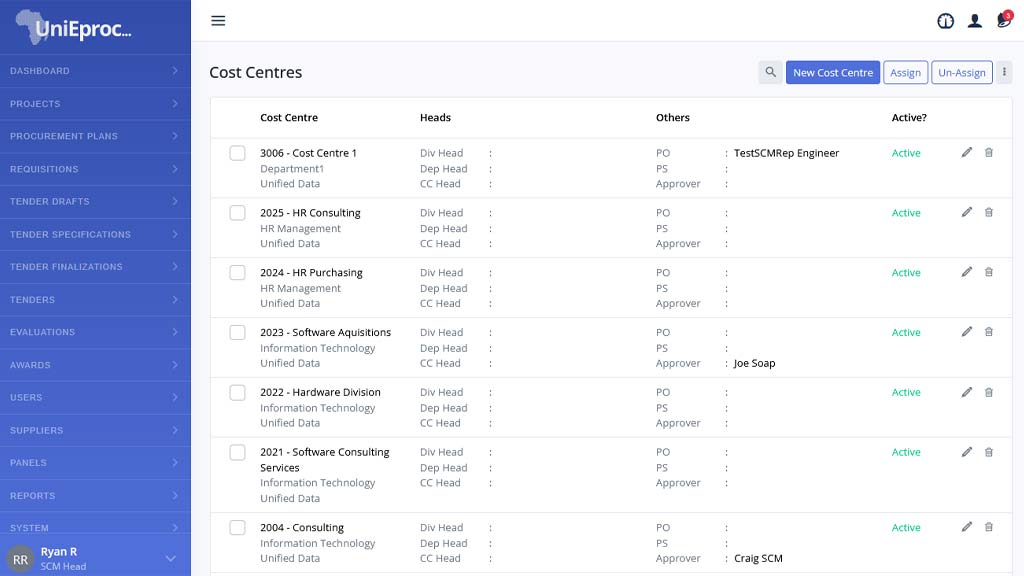Open the Suppliers menu item
This screenshot has width=1024, height=576.
[x=95, y=430]
